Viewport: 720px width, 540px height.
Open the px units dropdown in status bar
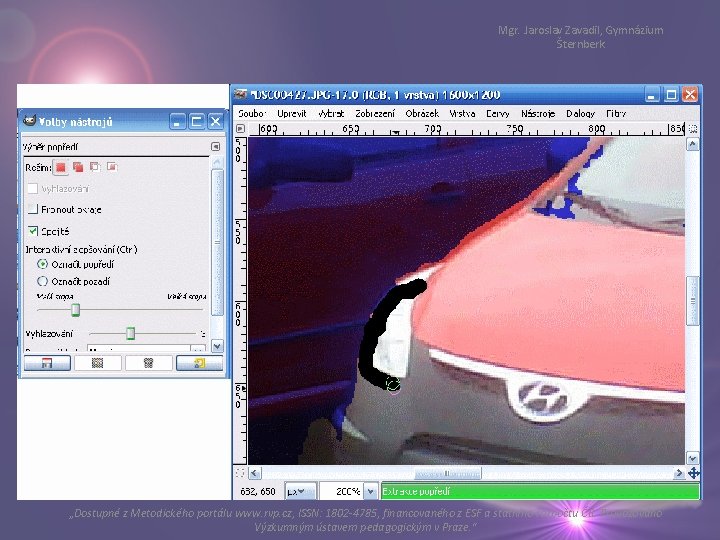click(x=301, y=491)
